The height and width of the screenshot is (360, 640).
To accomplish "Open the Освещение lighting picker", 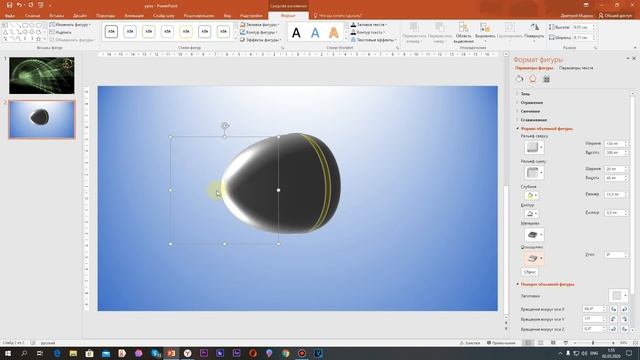I will point(534,258).
